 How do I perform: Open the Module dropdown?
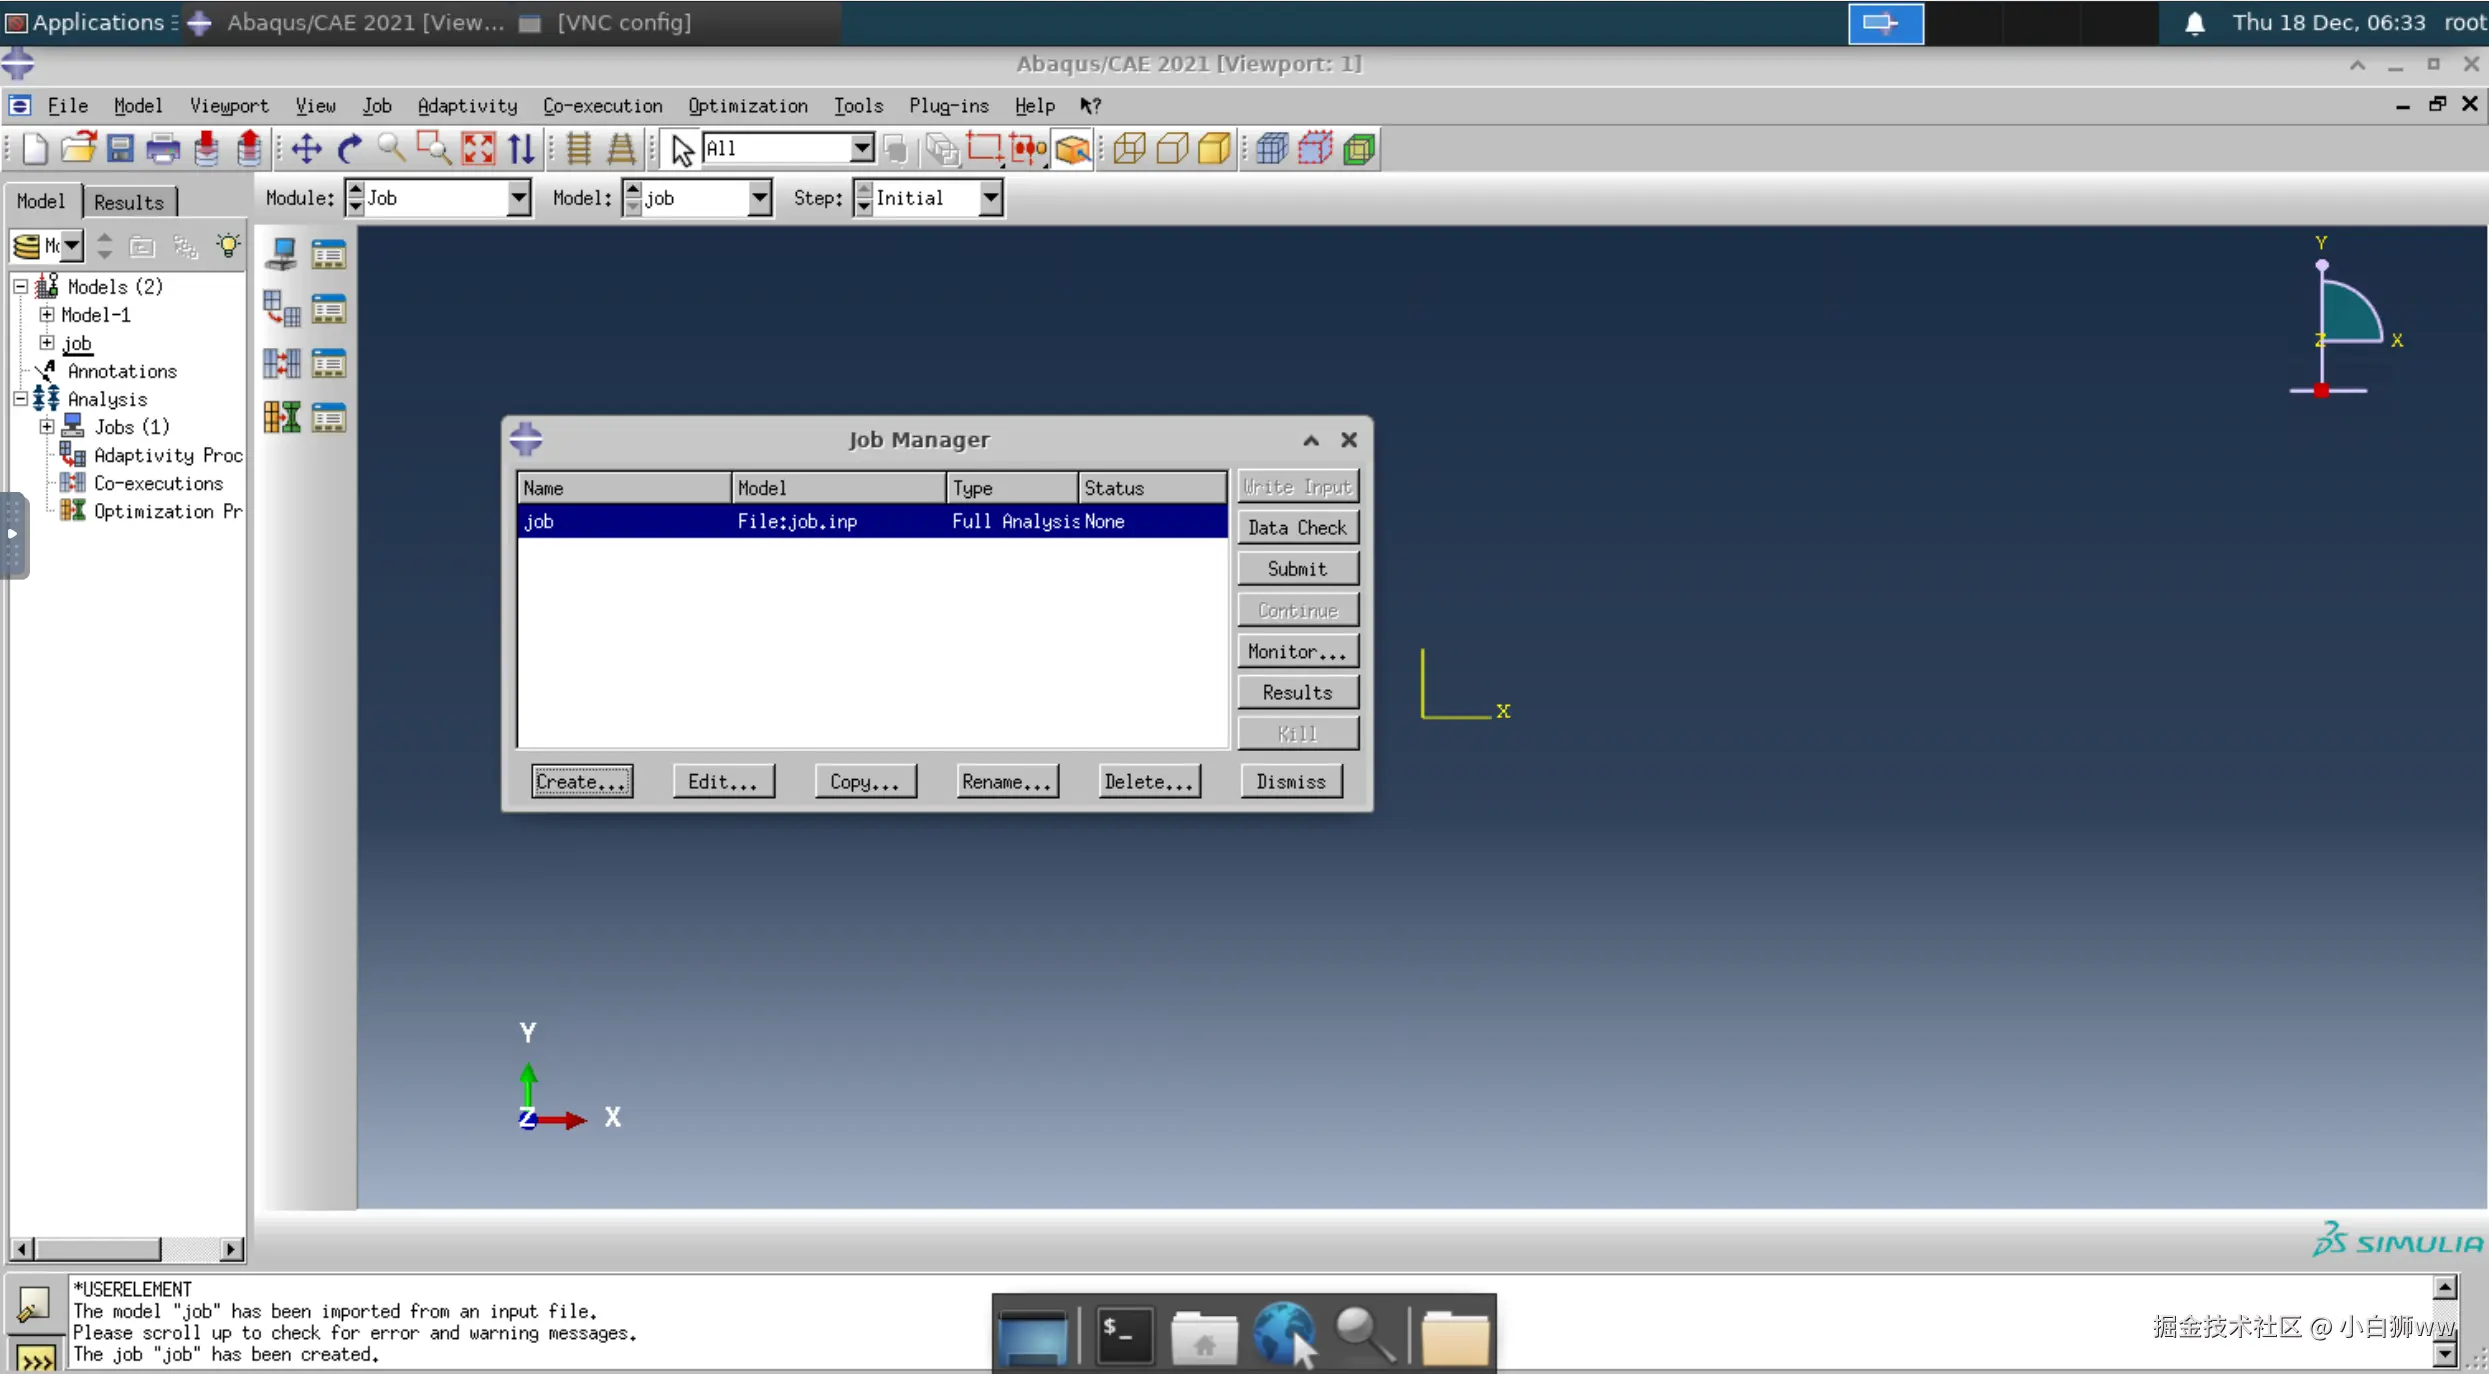pos(518,198)
